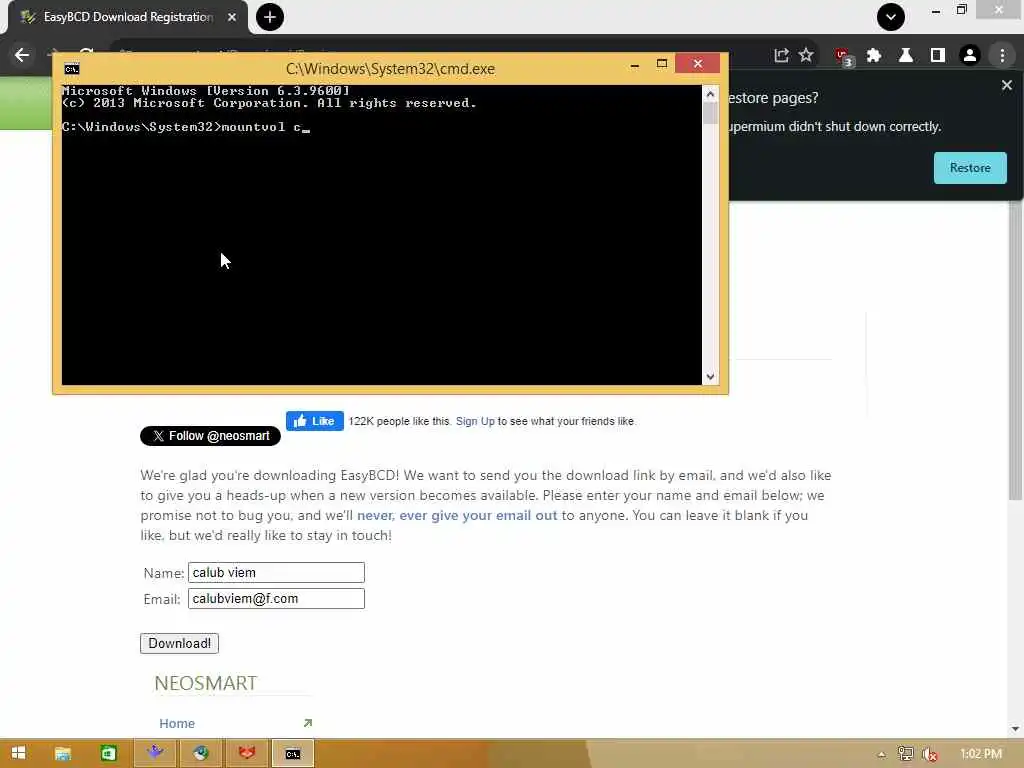Screen dimensions: 1024x768
Task: Open 'never, ever give your email out' link
Action: (457, 515)
